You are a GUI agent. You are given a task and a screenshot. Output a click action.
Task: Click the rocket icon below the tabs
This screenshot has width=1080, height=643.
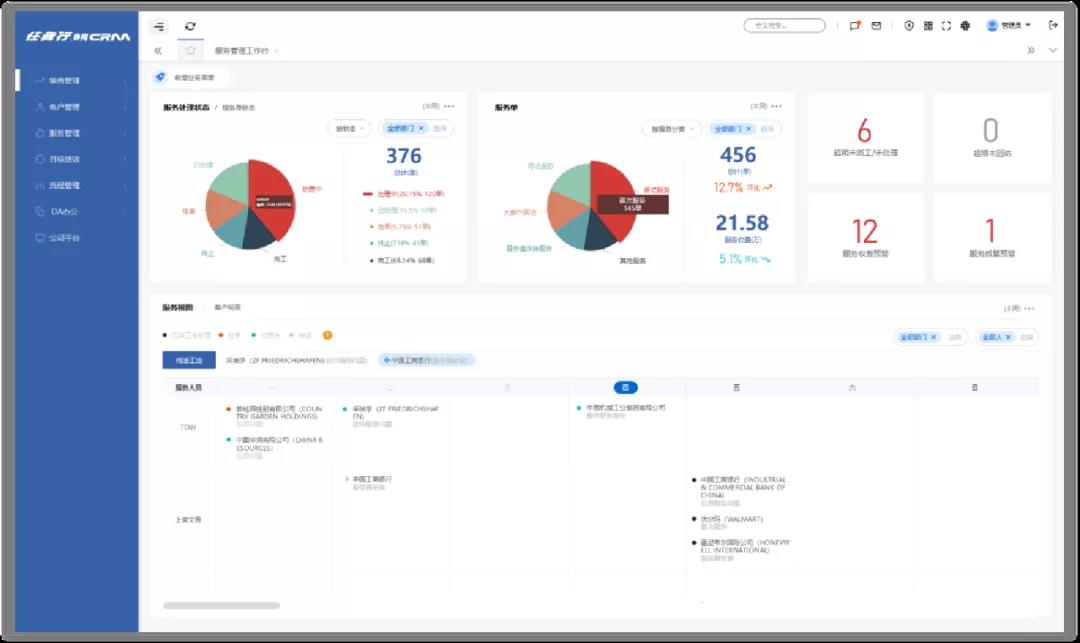click(x=160, y=77)
